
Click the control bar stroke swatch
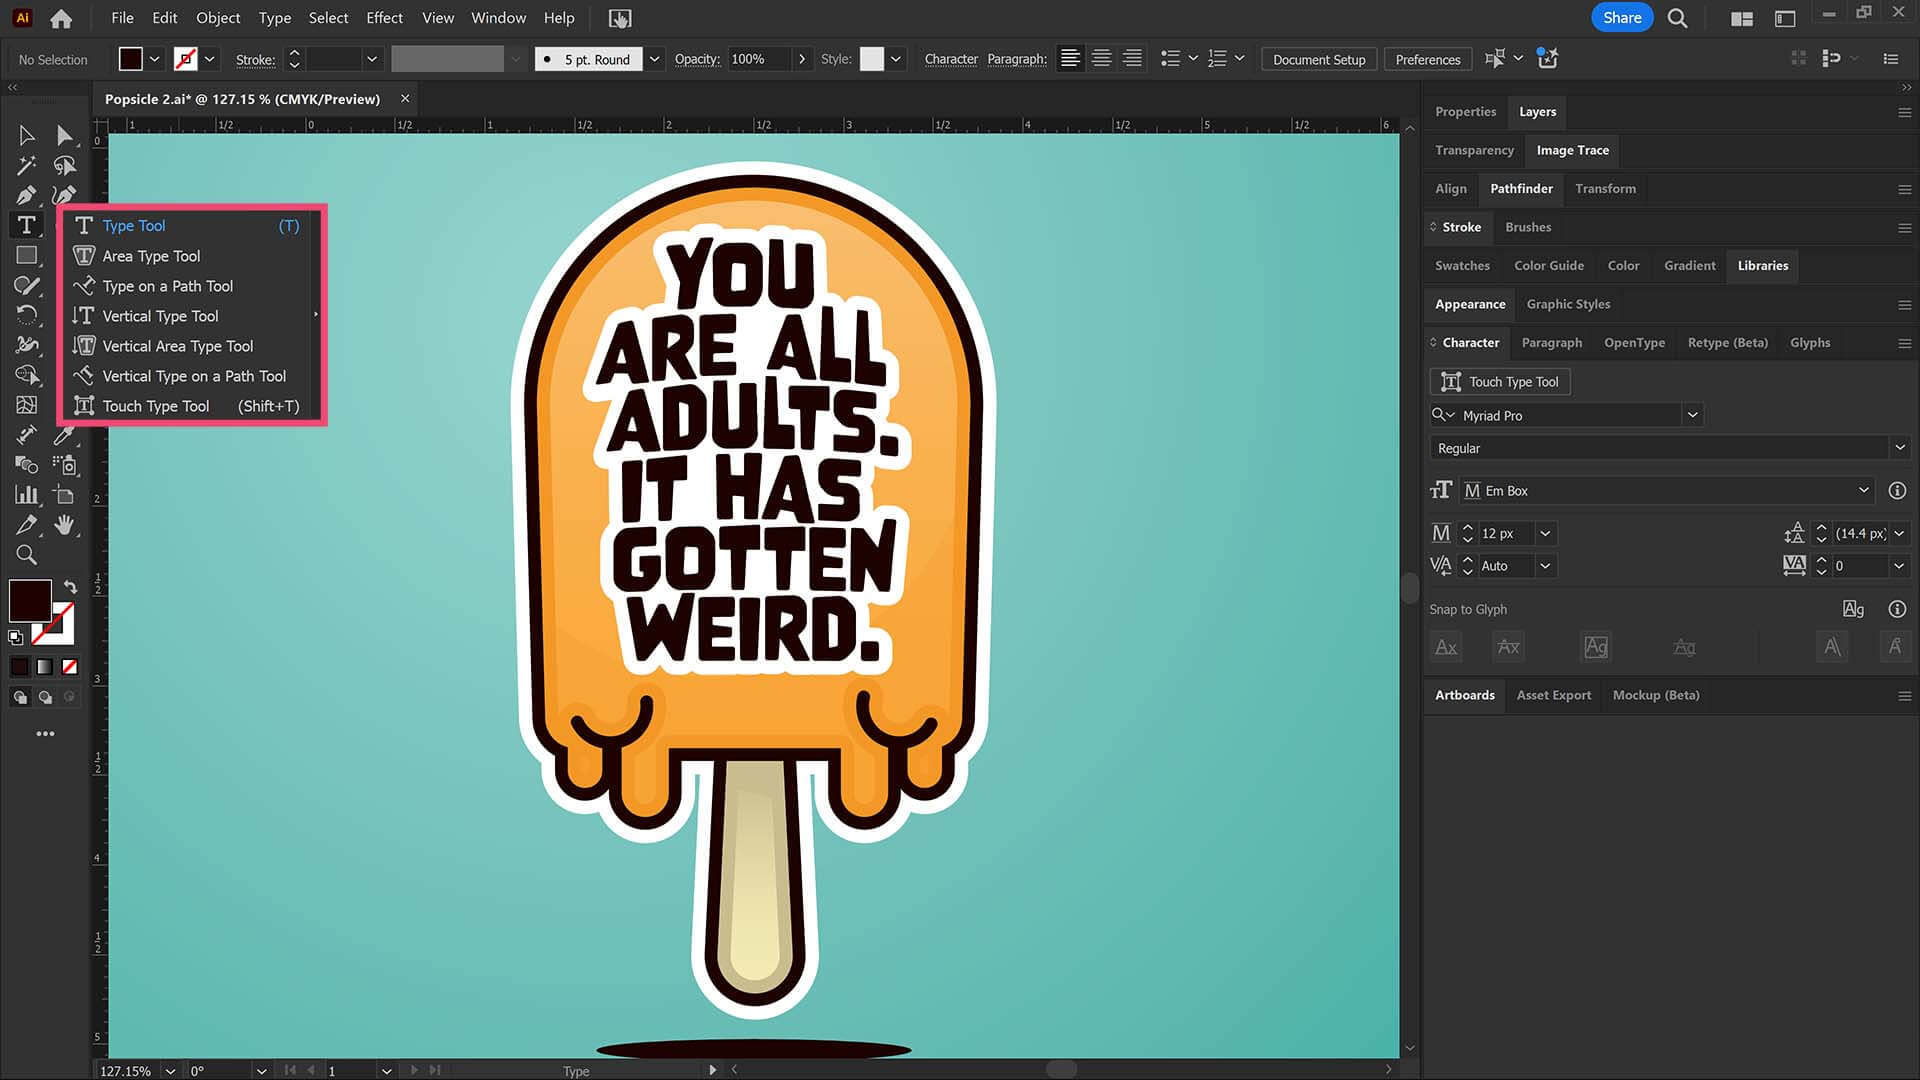[x=186, y=59]
